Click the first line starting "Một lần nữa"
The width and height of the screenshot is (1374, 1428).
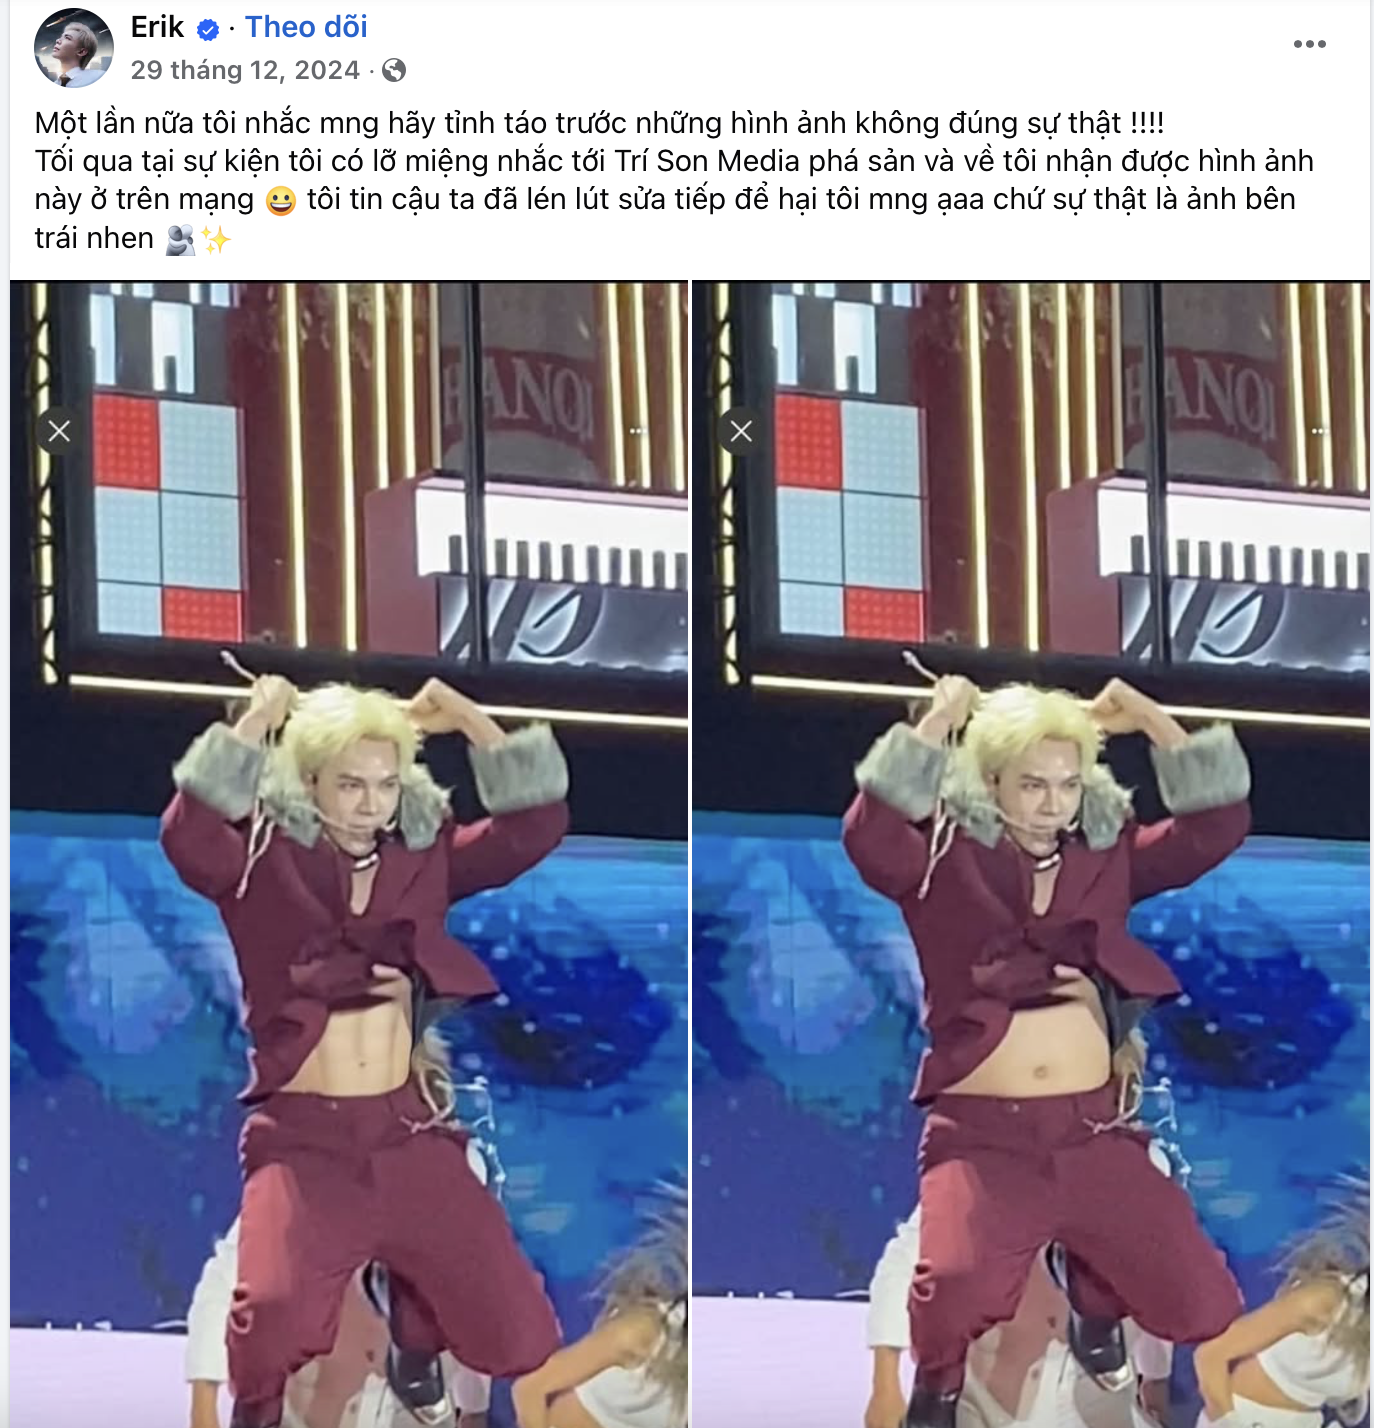[x=599, y=123]
